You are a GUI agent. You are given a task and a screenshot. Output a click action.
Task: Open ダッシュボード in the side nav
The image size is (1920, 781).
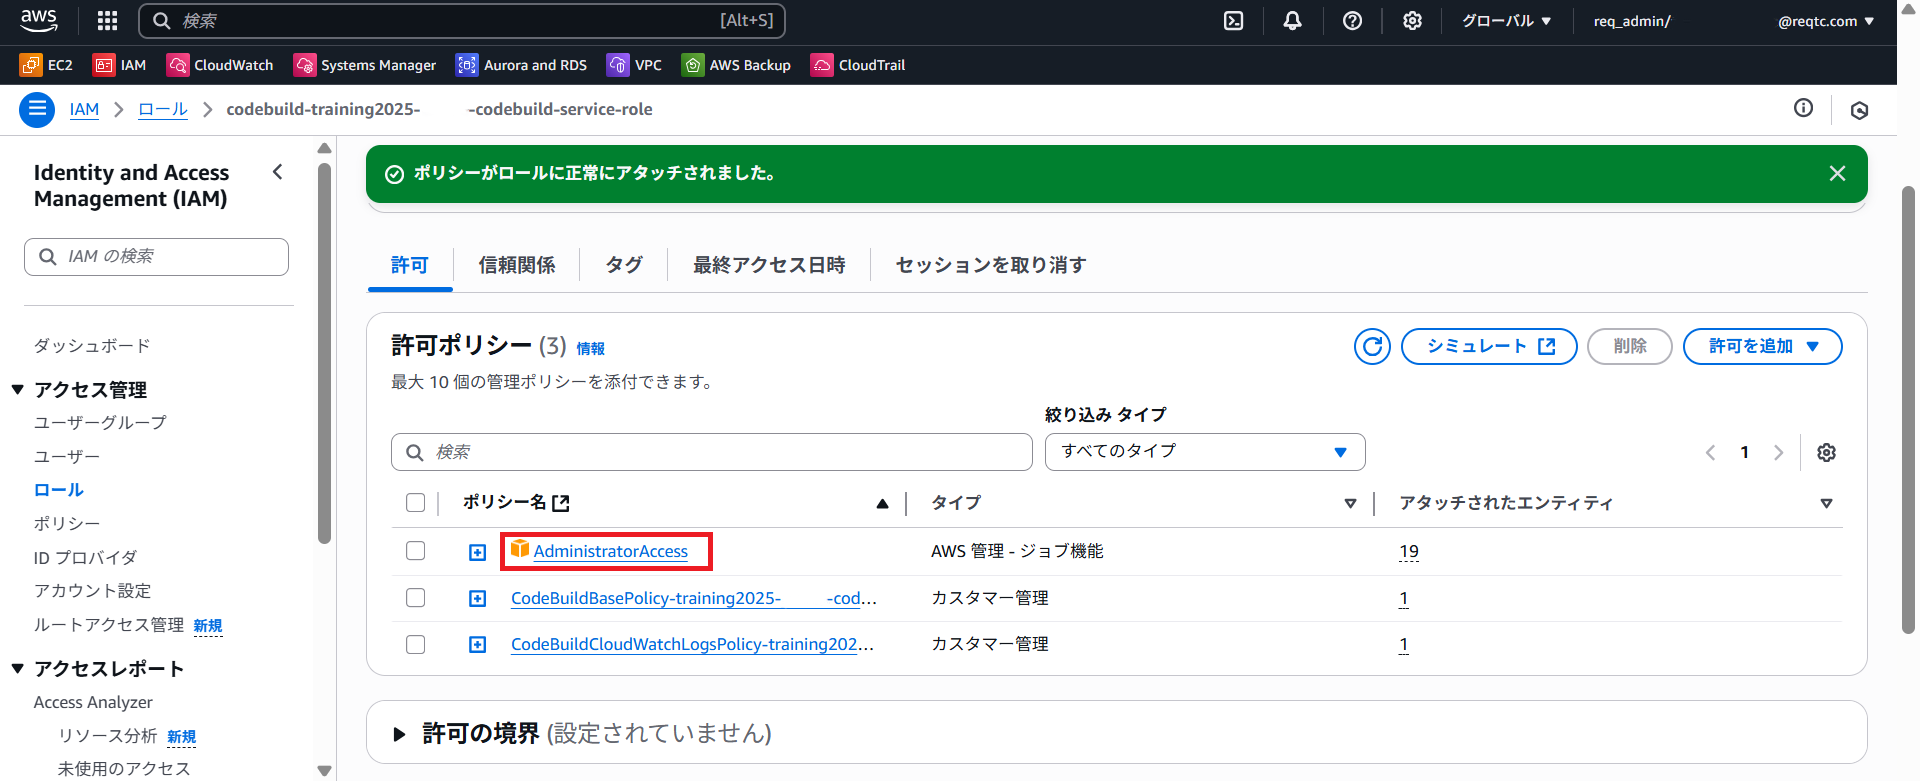[92, 345]
